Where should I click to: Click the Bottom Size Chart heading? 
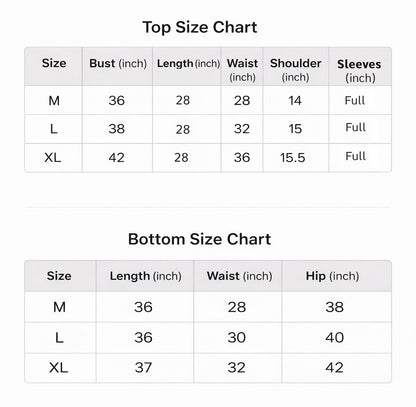pos(199,239)
